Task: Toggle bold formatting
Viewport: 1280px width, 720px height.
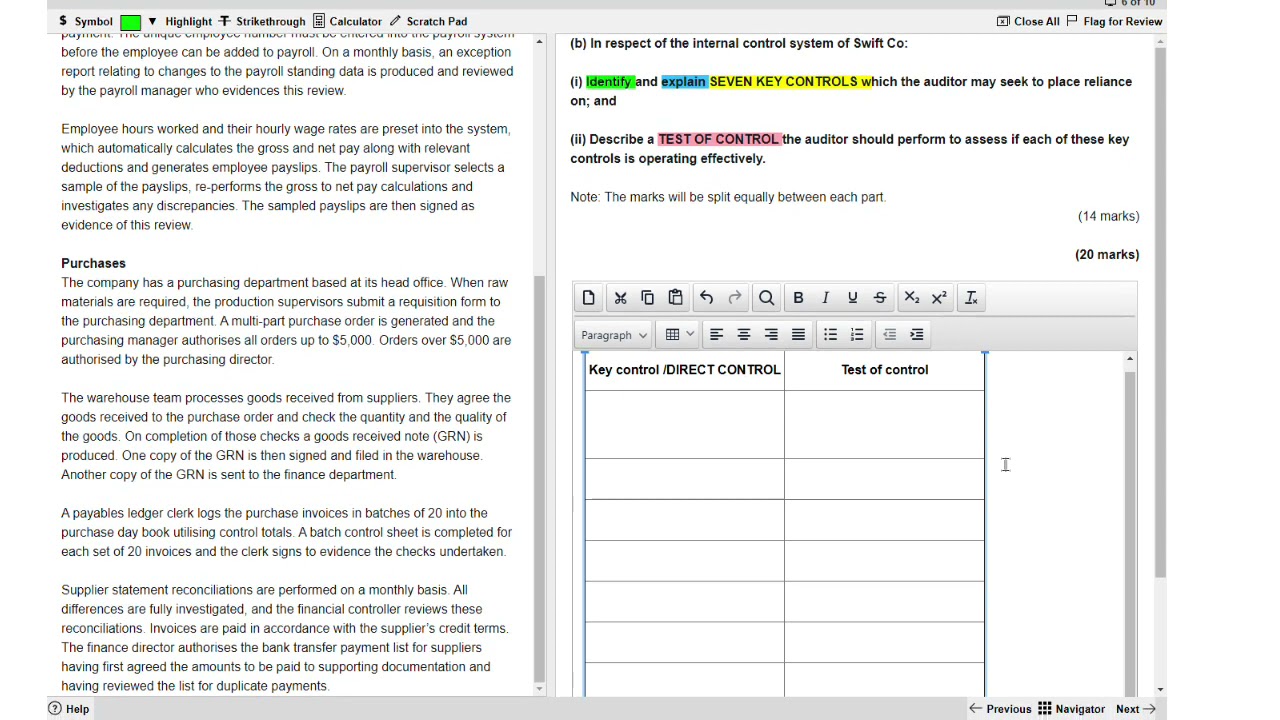Action: (798, 298)
